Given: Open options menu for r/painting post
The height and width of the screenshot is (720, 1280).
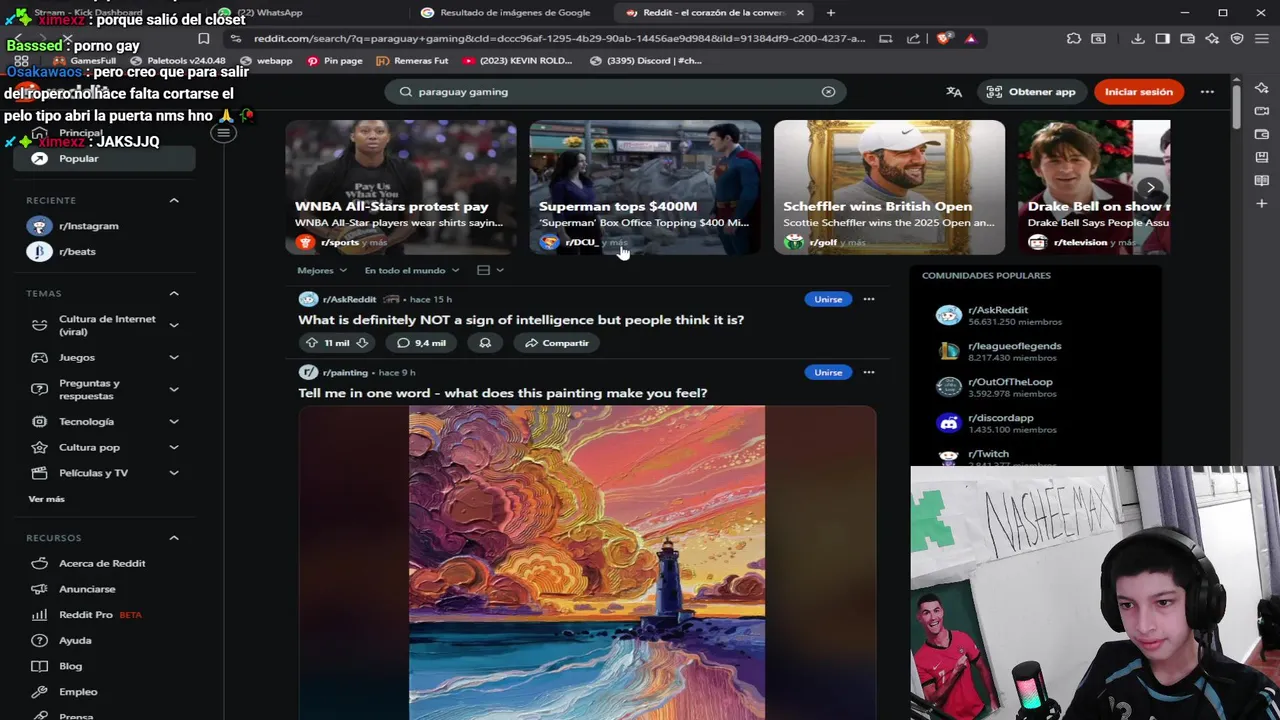Looking at the screenshot, I should click(869, 372).
